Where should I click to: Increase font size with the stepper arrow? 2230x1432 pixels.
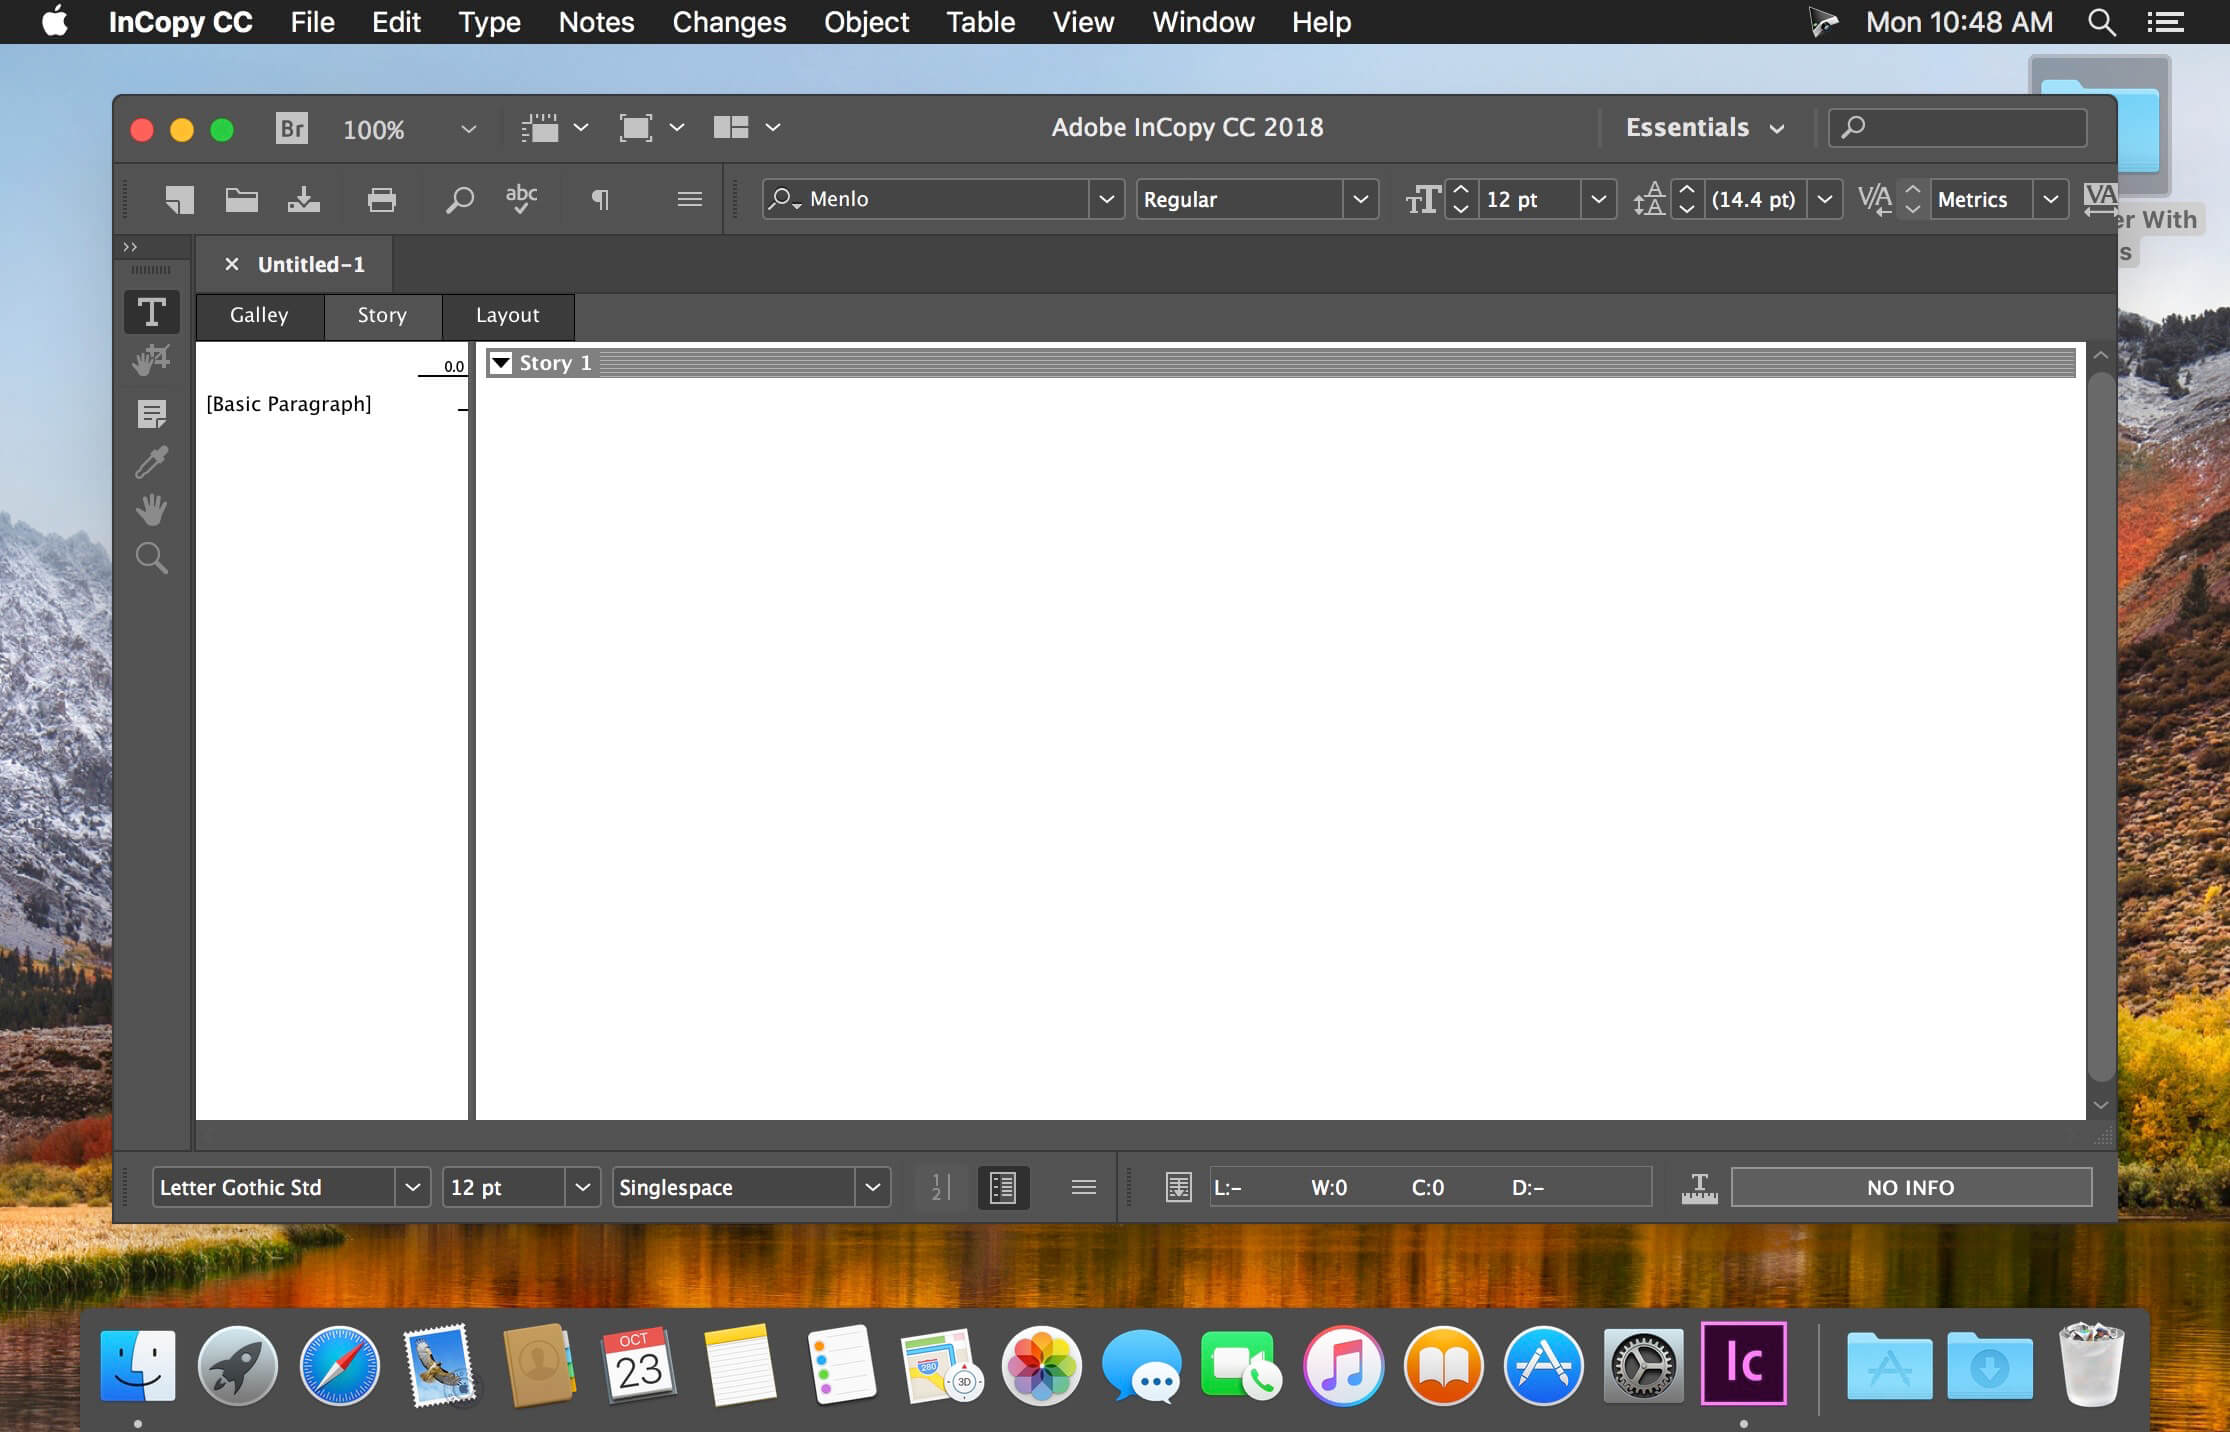(1460, 190)
